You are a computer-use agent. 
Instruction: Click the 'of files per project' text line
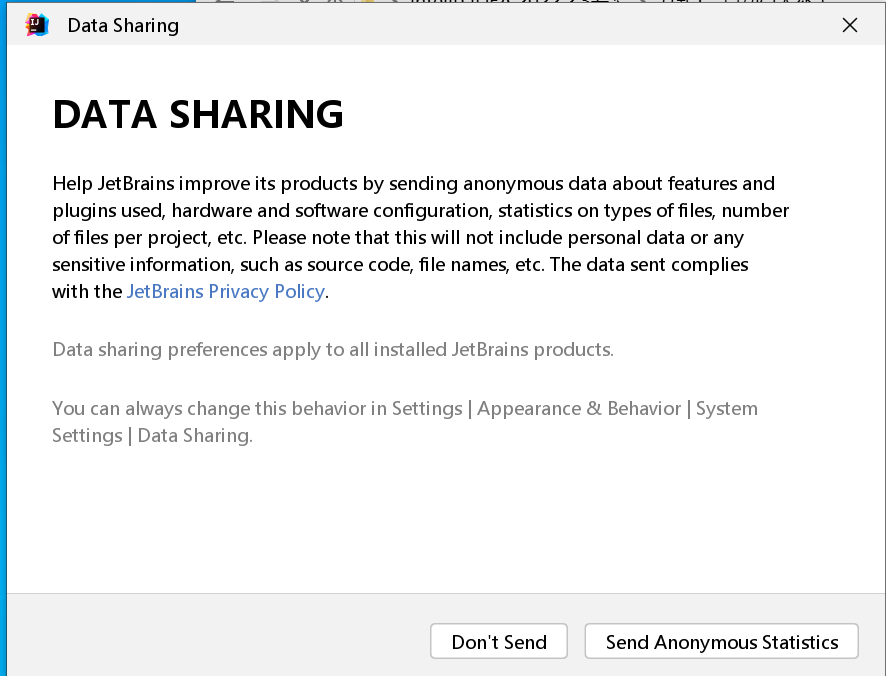pos(397,238)
